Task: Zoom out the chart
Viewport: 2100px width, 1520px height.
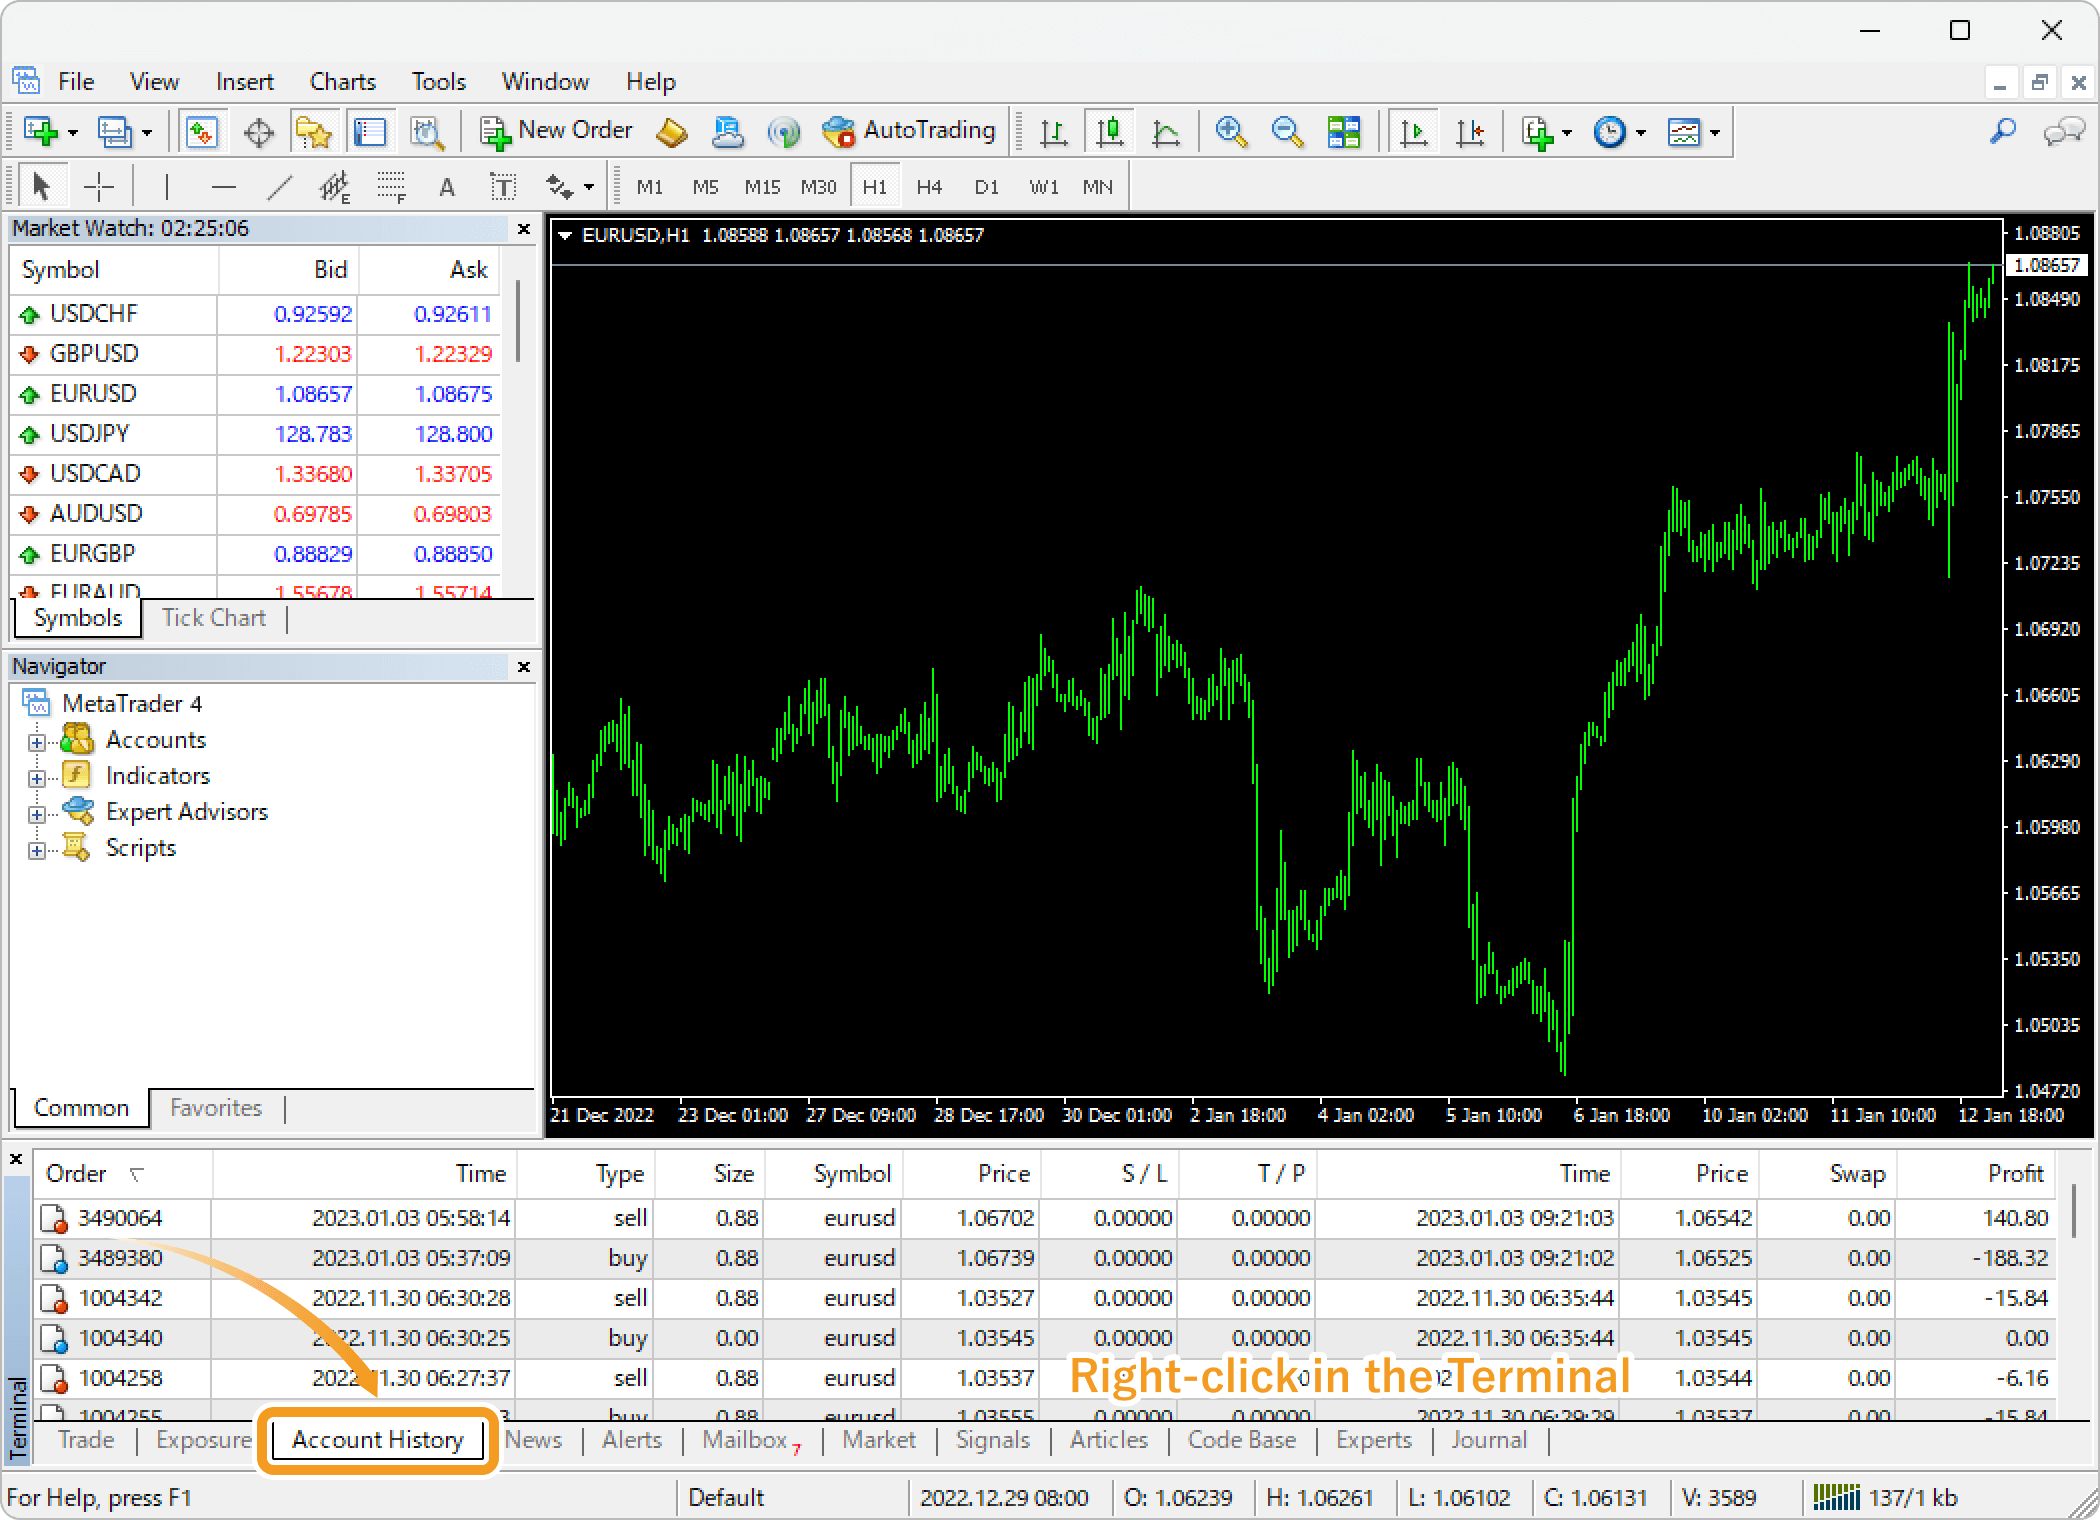Action: pyautogui.click(x=1287, y=132)
